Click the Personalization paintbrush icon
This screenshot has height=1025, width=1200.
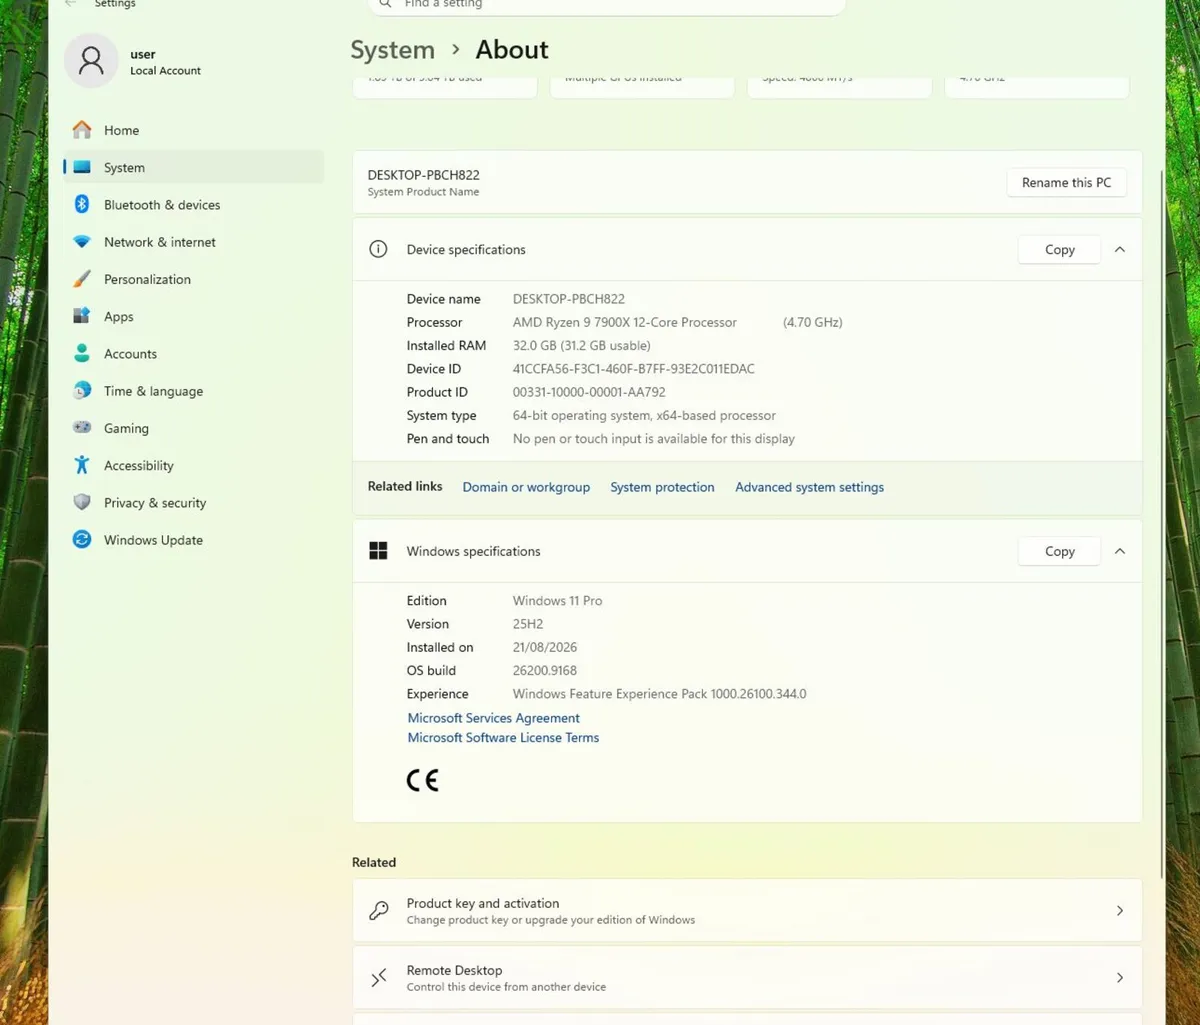82,279
